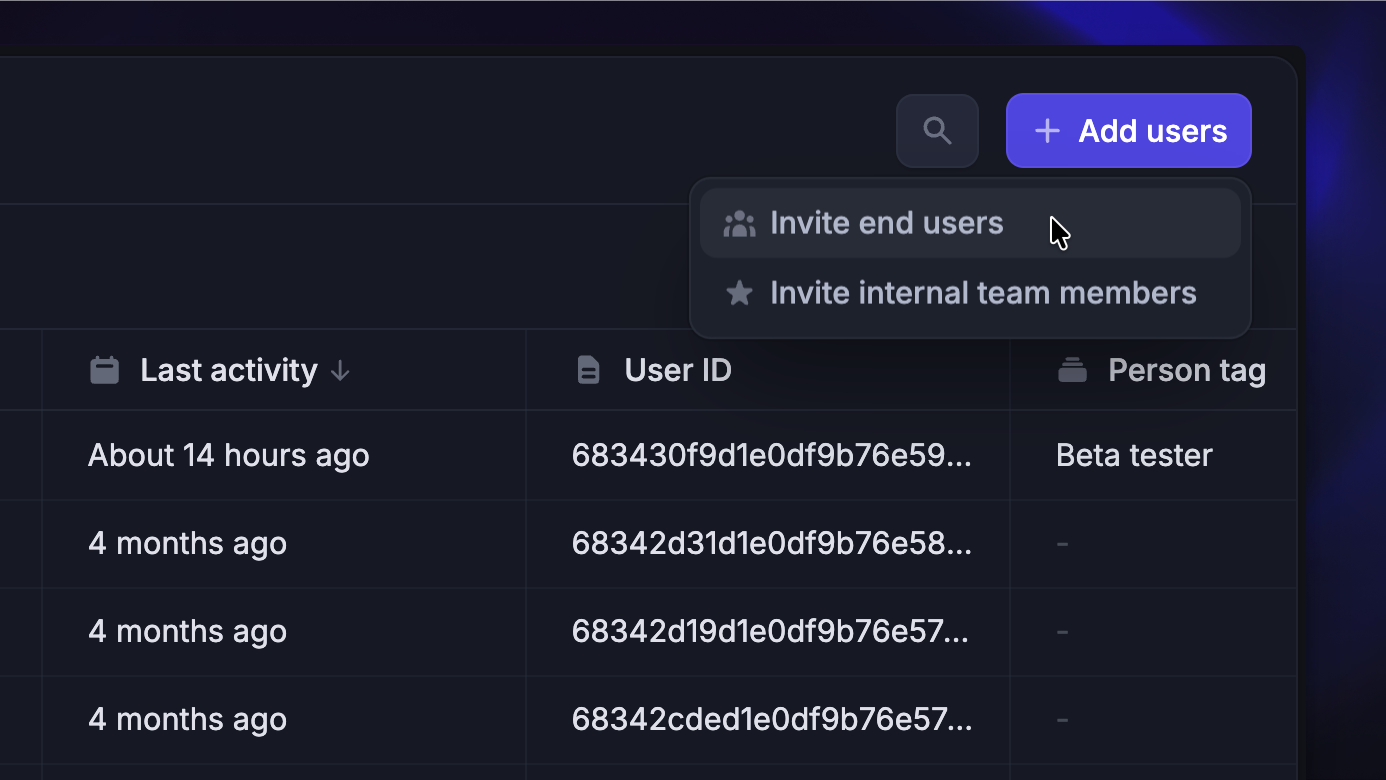Click the calendar icon in Last activity header
Screen dimensions: 1386x780
pos(105,371)
